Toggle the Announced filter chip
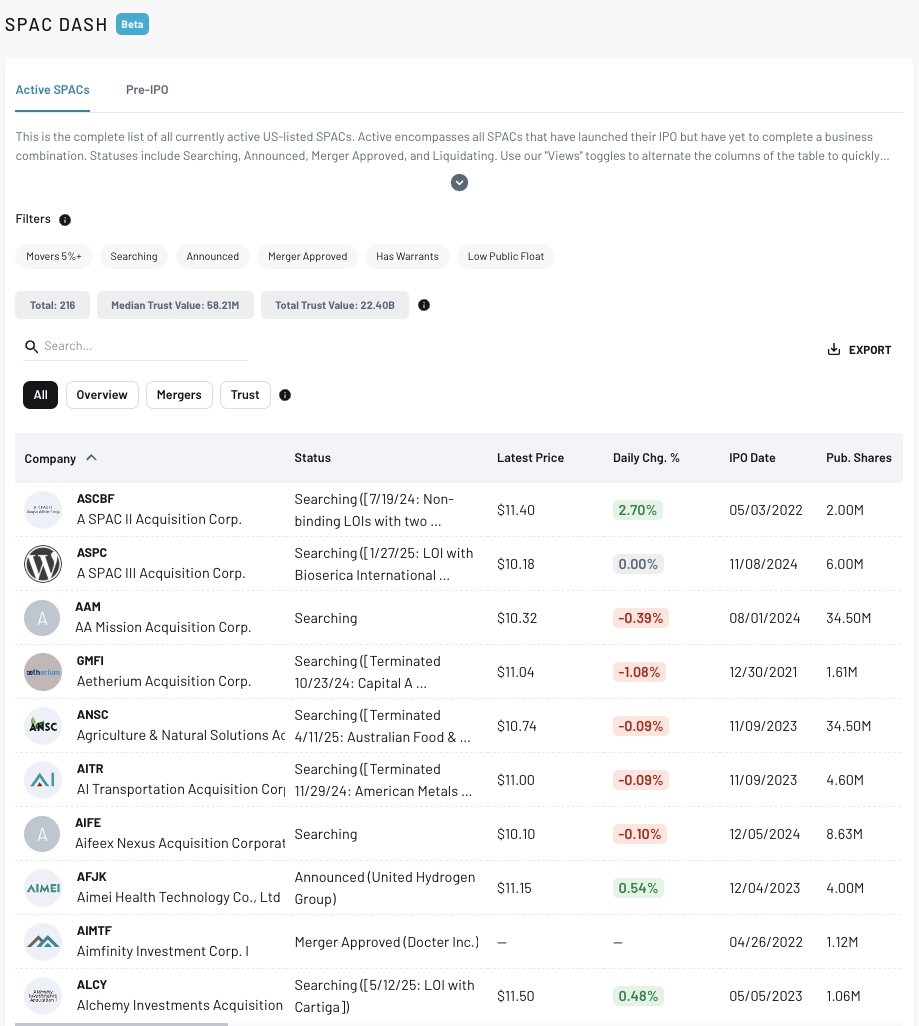 pyautogui.click(x=213, y=256)
